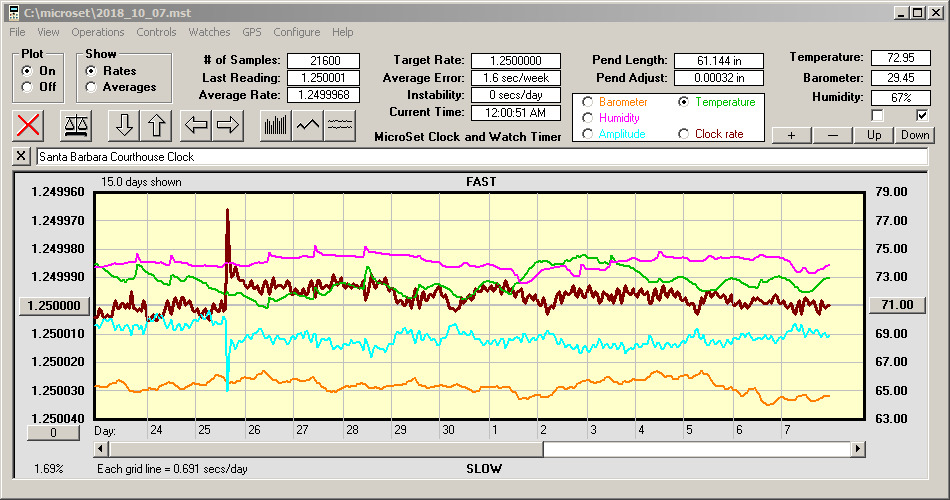Click the horizontal scrollbar right arrow
This screenshot has height=500, width=950.
click(857, 449)
